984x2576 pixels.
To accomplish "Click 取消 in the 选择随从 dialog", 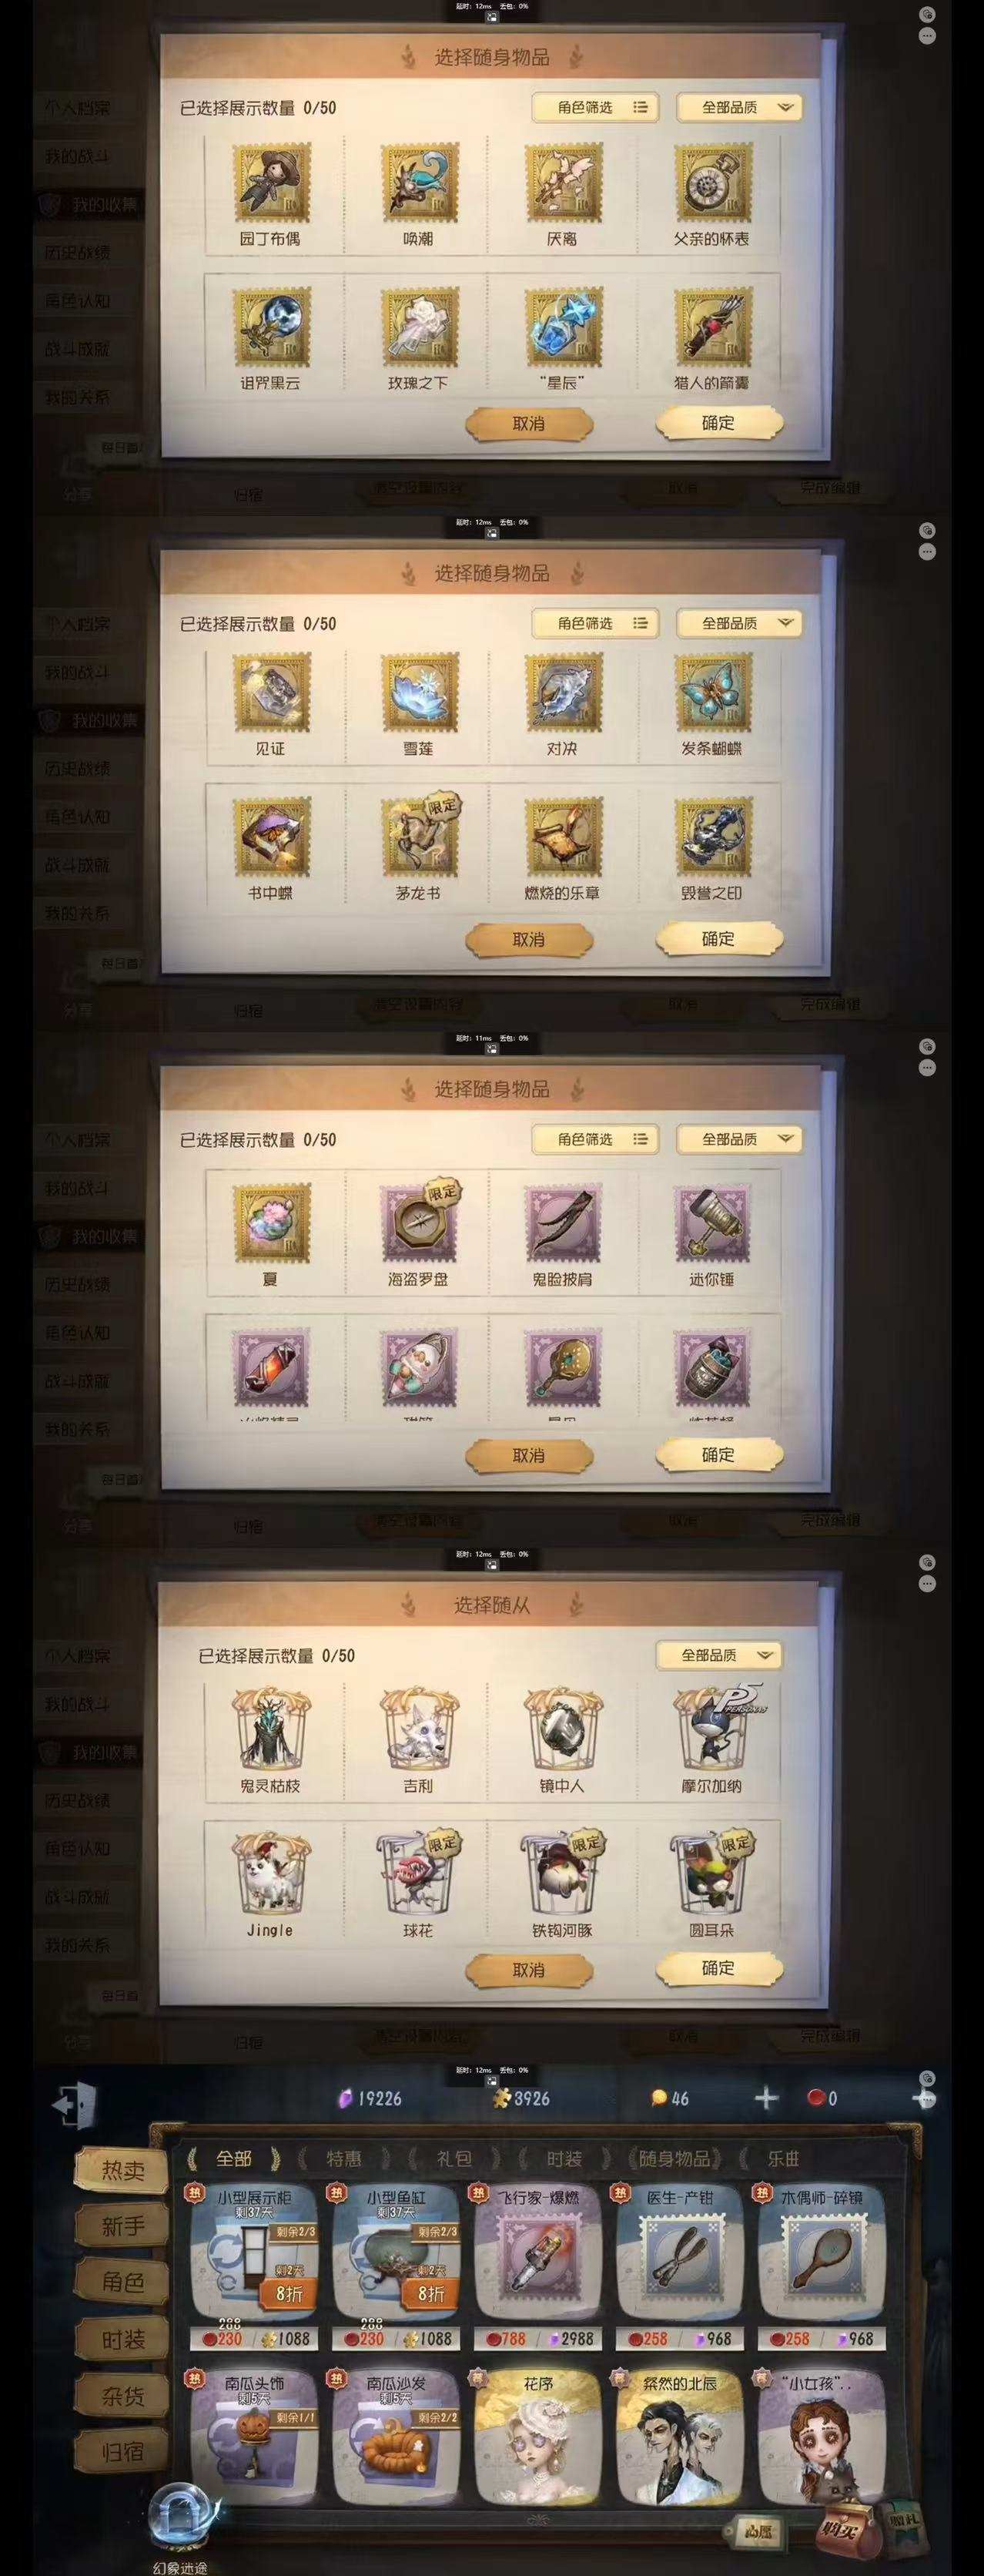I will pos(529,1970).
